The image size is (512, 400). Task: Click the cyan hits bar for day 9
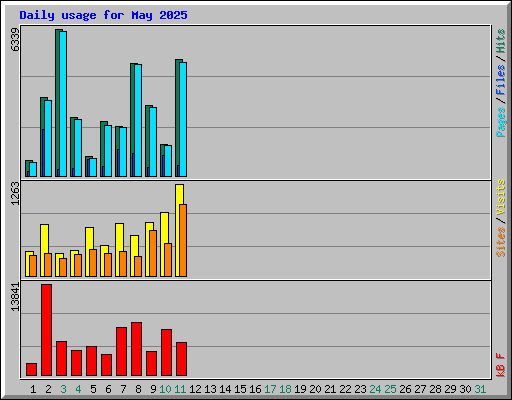tap(153, 142)
